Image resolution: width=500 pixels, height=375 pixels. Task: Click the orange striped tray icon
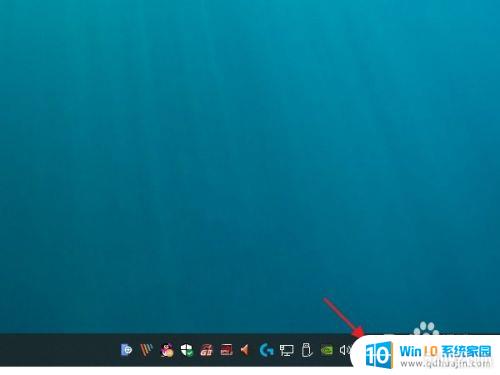pyautogui.click(x=146, y=350)
